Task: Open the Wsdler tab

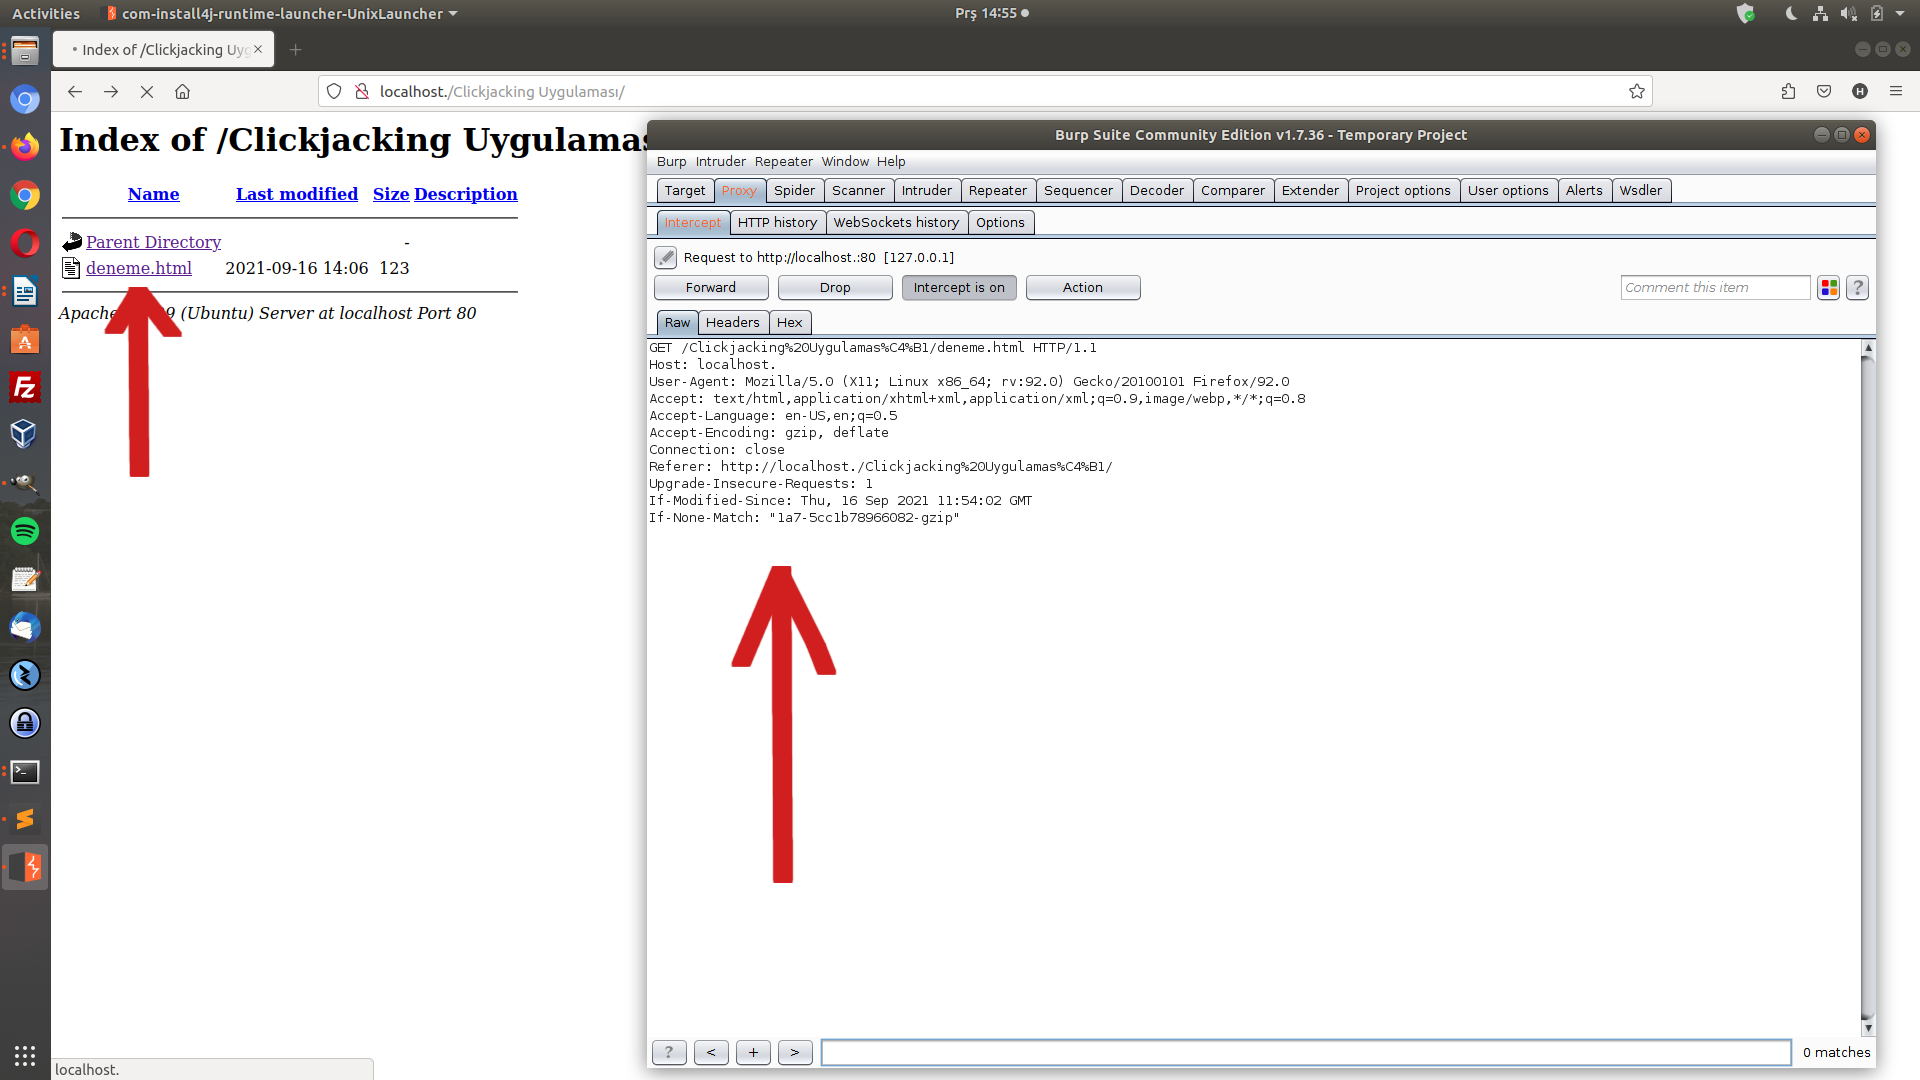Action: pyautogui.click(x=1641, y=191)
